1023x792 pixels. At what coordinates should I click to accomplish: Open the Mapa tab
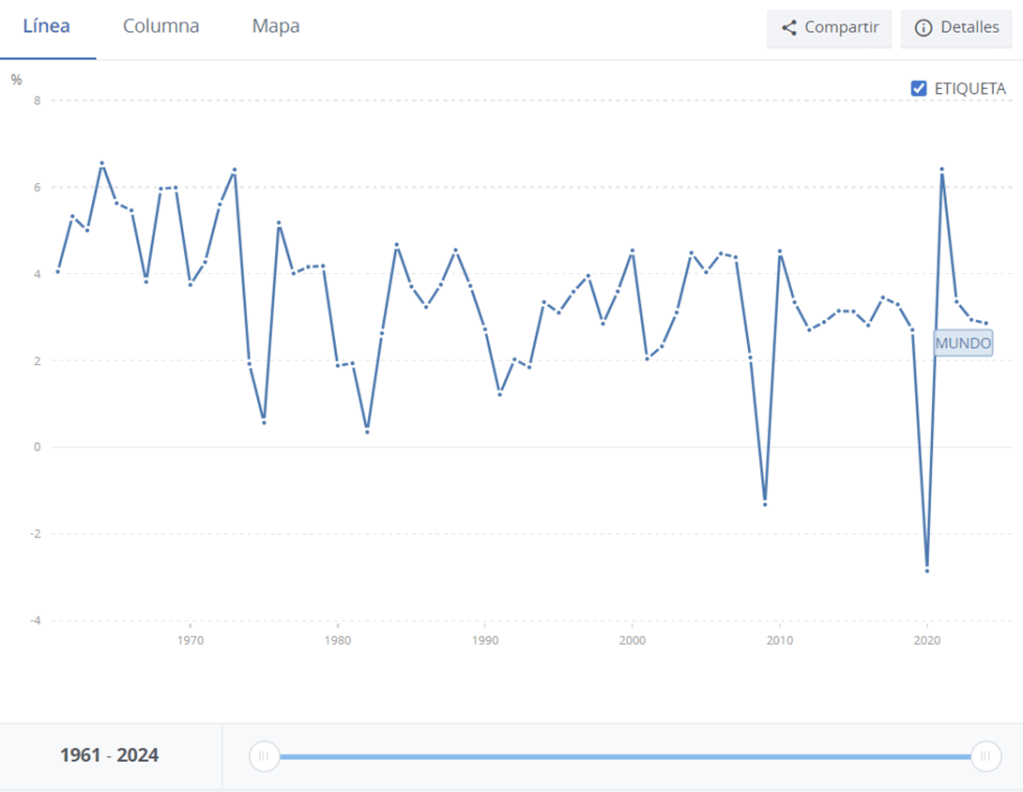(x=275, y=27)
